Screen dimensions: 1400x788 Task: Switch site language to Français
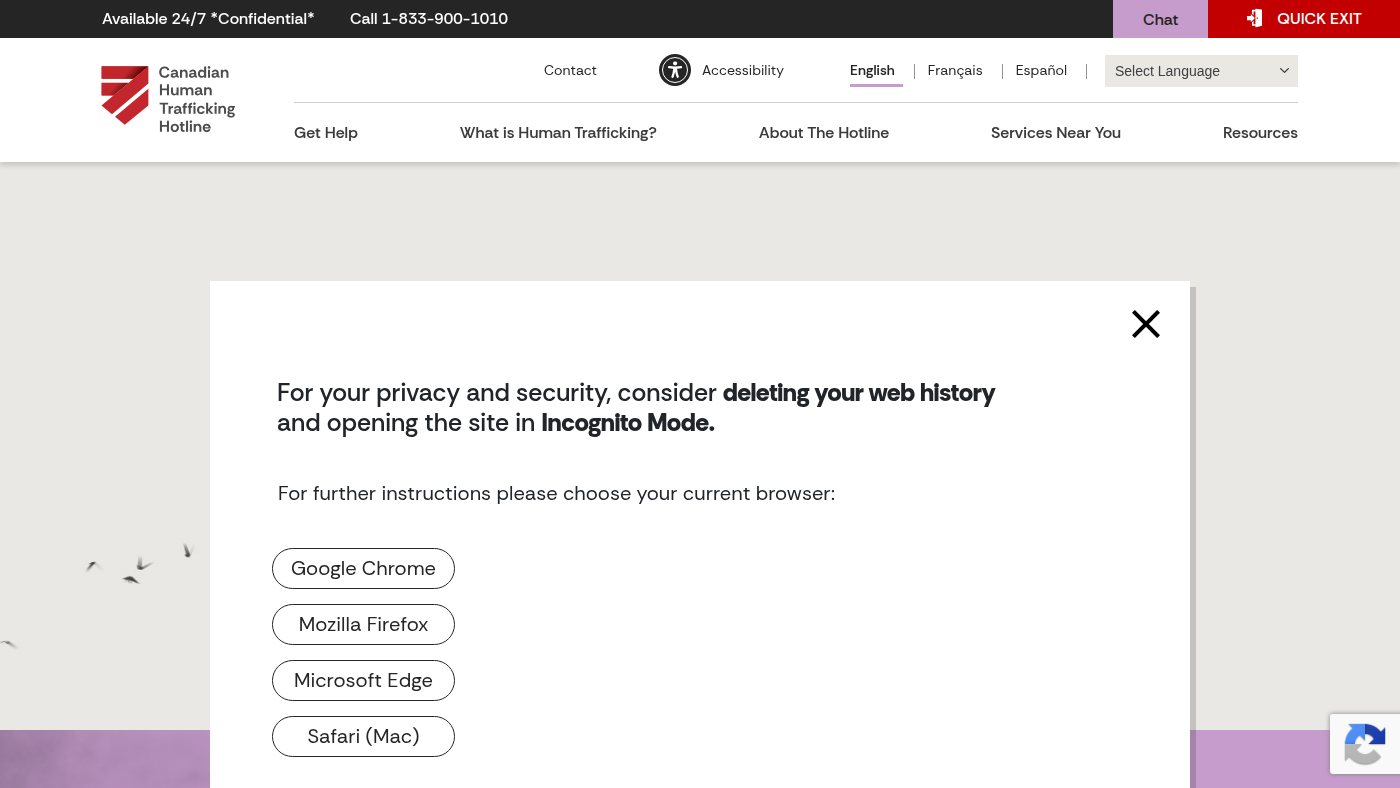(955, 70)
